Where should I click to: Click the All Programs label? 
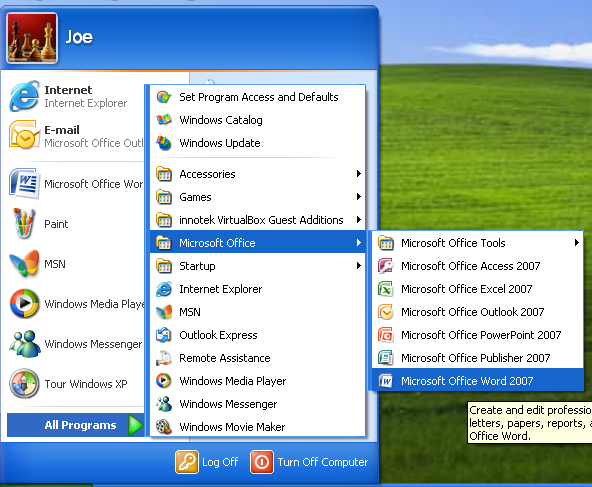pos(80,425)
